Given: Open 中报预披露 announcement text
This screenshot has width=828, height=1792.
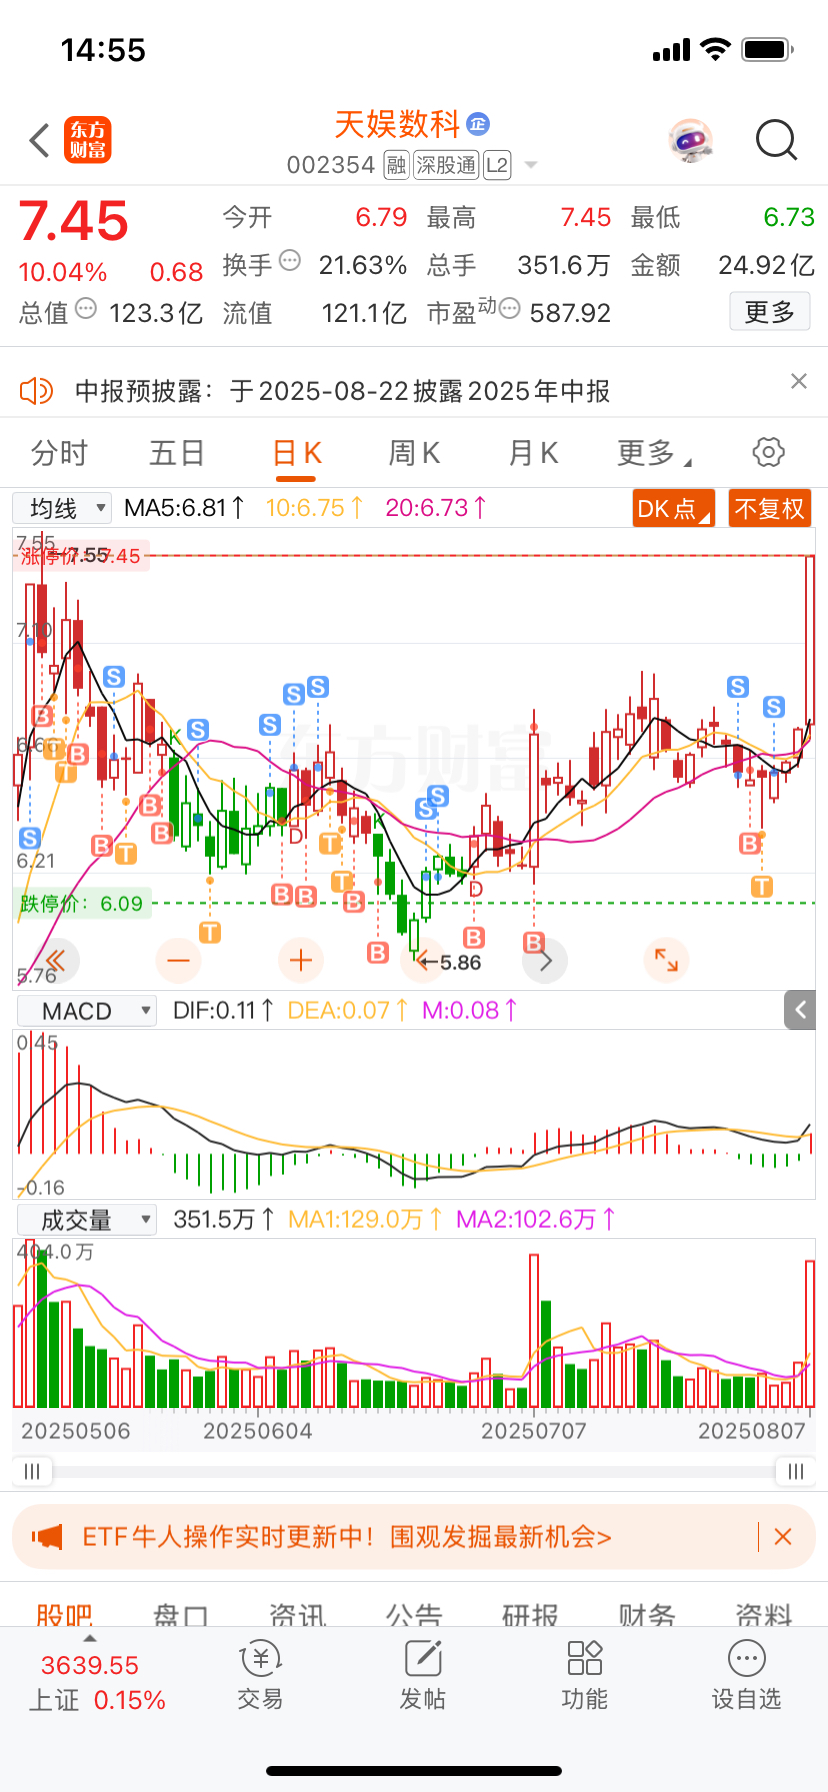Looking at the screenshot, I should [343, 391].
